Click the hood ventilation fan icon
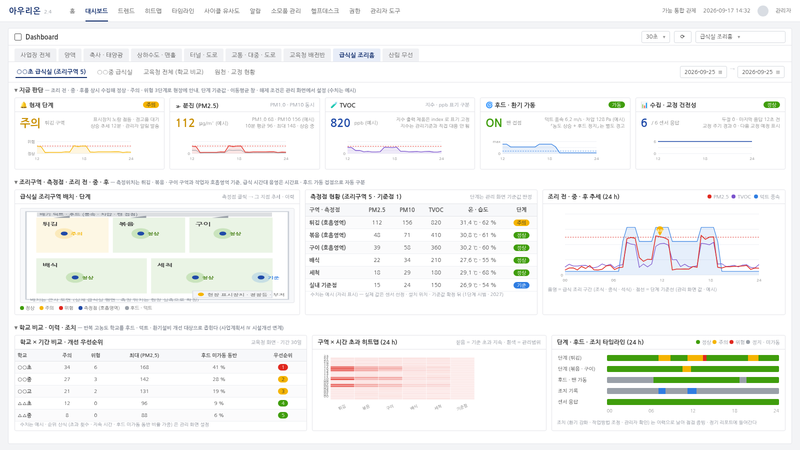 tap(489, 105)
